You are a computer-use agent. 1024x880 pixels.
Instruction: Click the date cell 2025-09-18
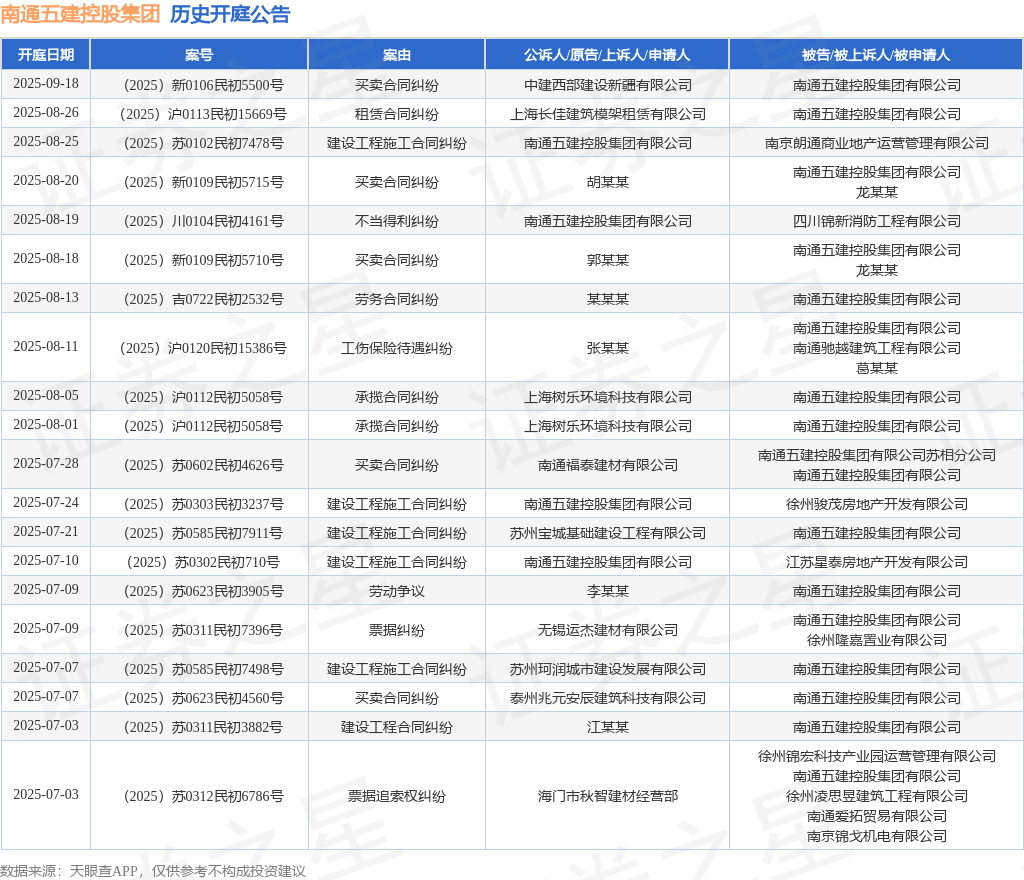point(46,84)
